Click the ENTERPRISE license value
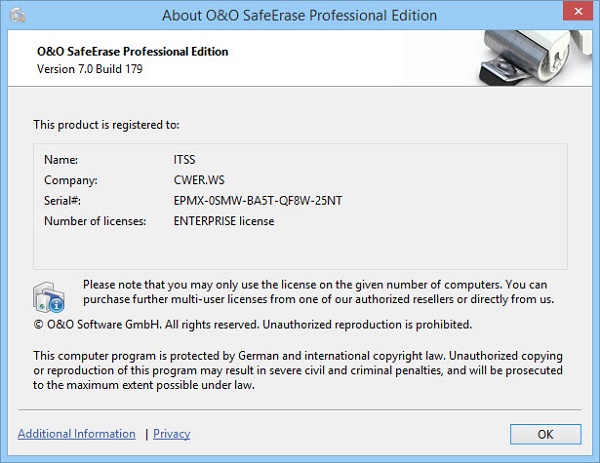600x463 pixels. click(224, 221)
